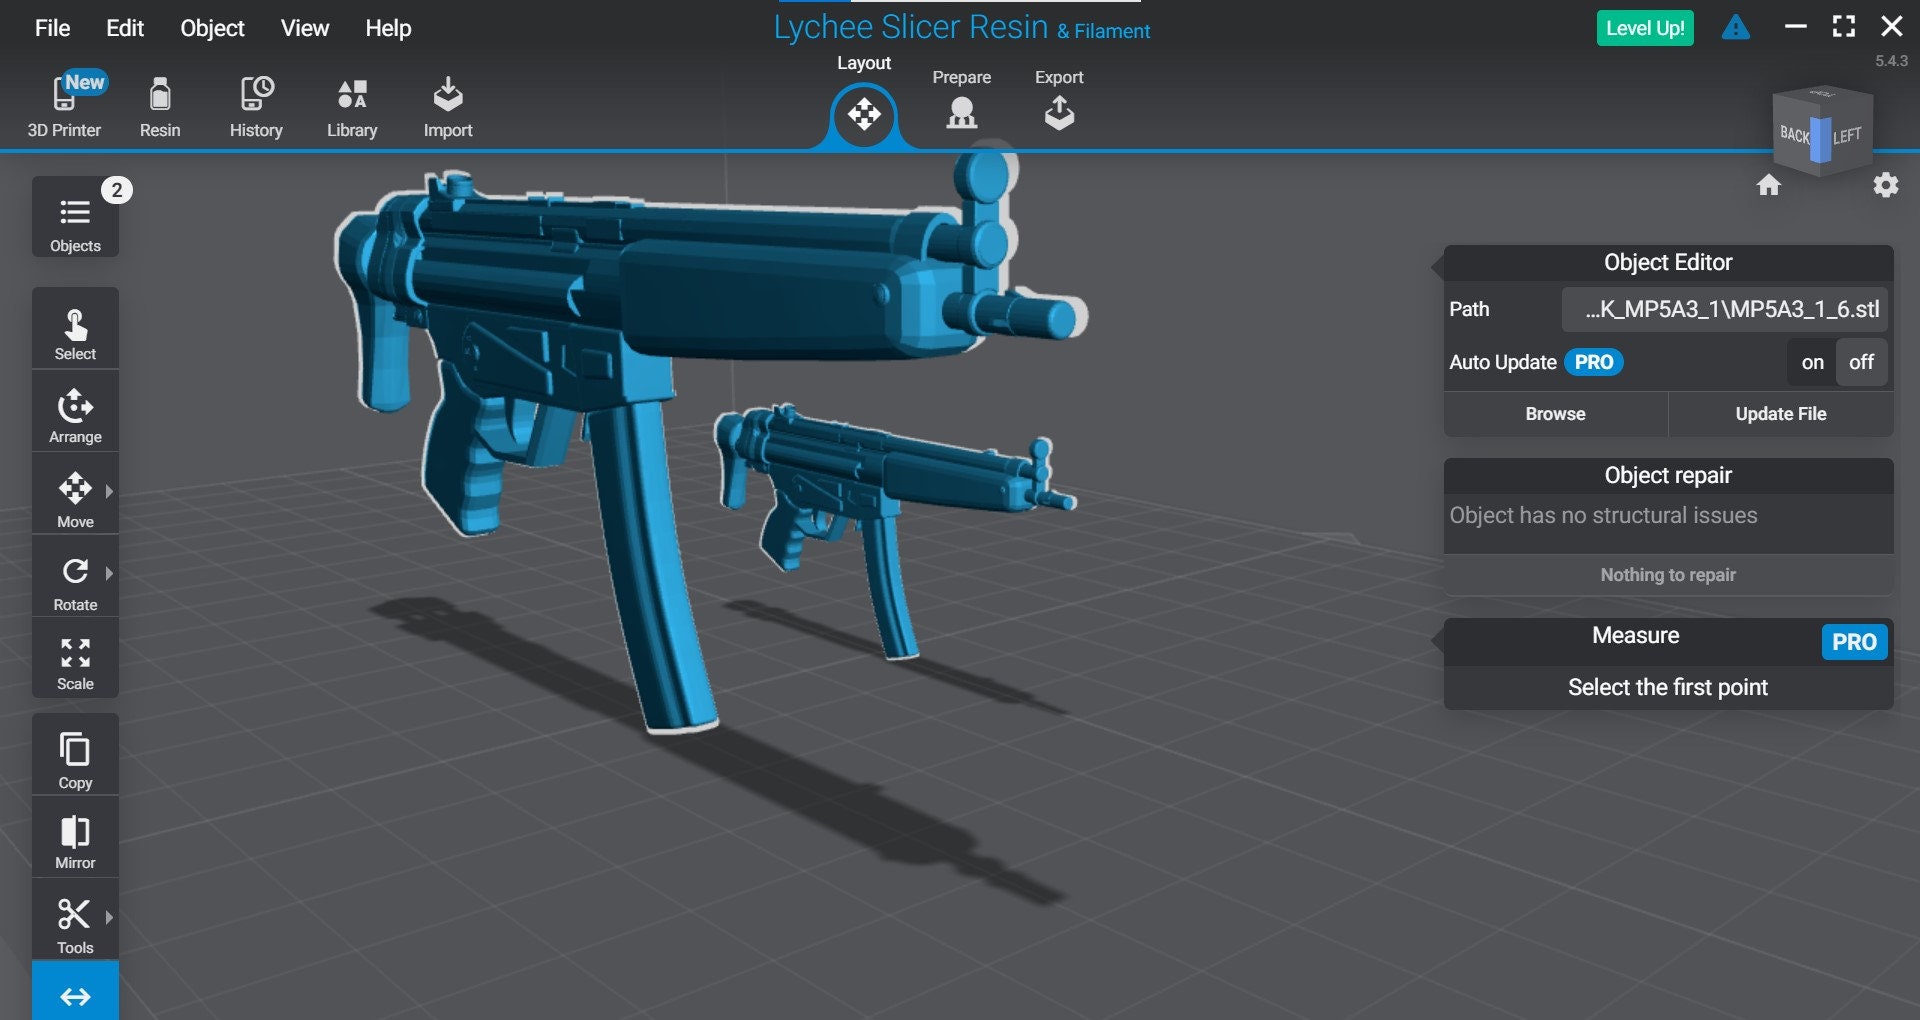
Task: Select the Mirror tool
Action: pos(74,837)
